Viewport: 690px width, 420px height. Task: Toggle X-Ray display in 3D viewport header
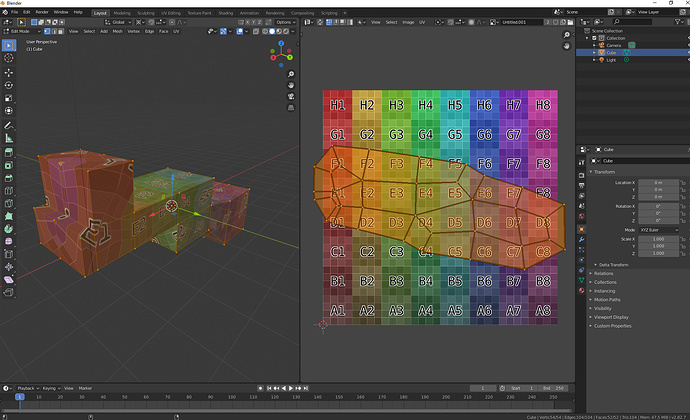[x=256, y=31]
